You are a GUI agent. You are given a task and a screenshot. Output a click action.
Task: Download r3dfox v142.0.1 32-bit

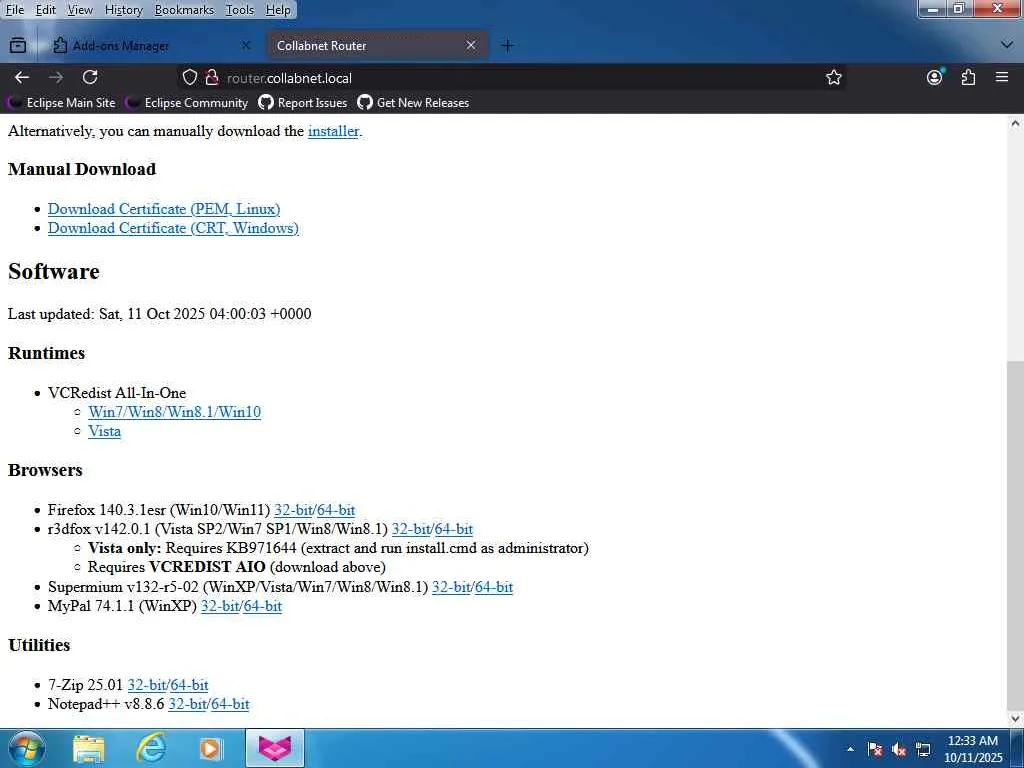411,529
